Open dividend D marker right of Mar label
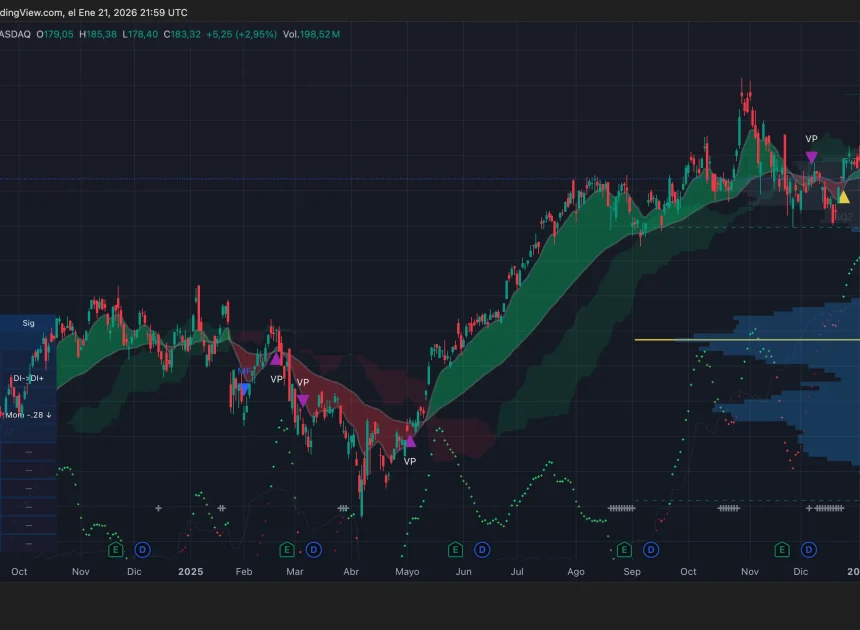 (x=313, y=549)
